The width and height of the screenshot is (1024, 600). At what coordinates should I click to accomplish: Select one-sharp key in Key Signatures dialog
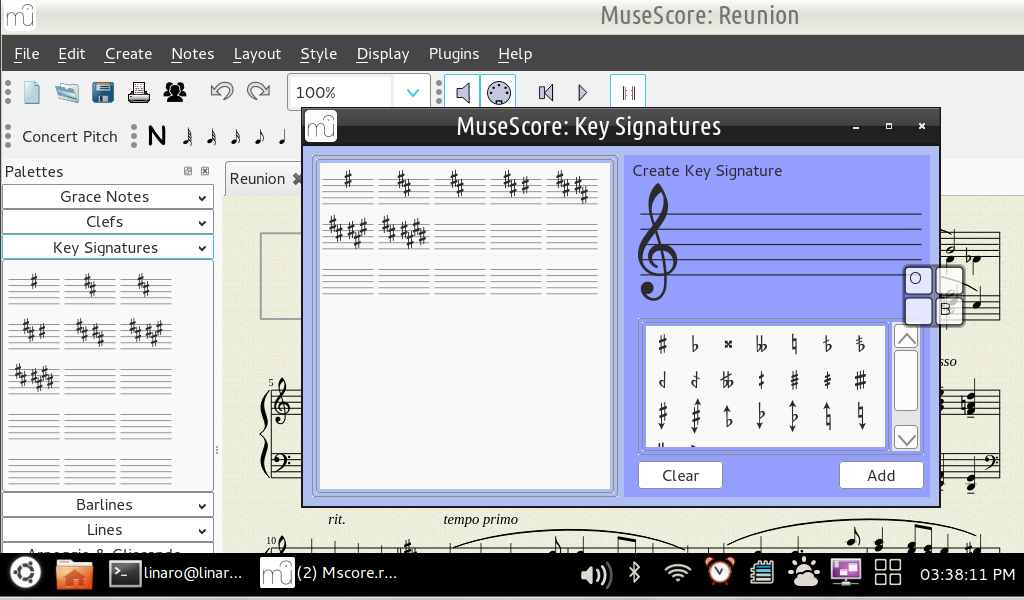pyautogui.click(x=348, y=185)
